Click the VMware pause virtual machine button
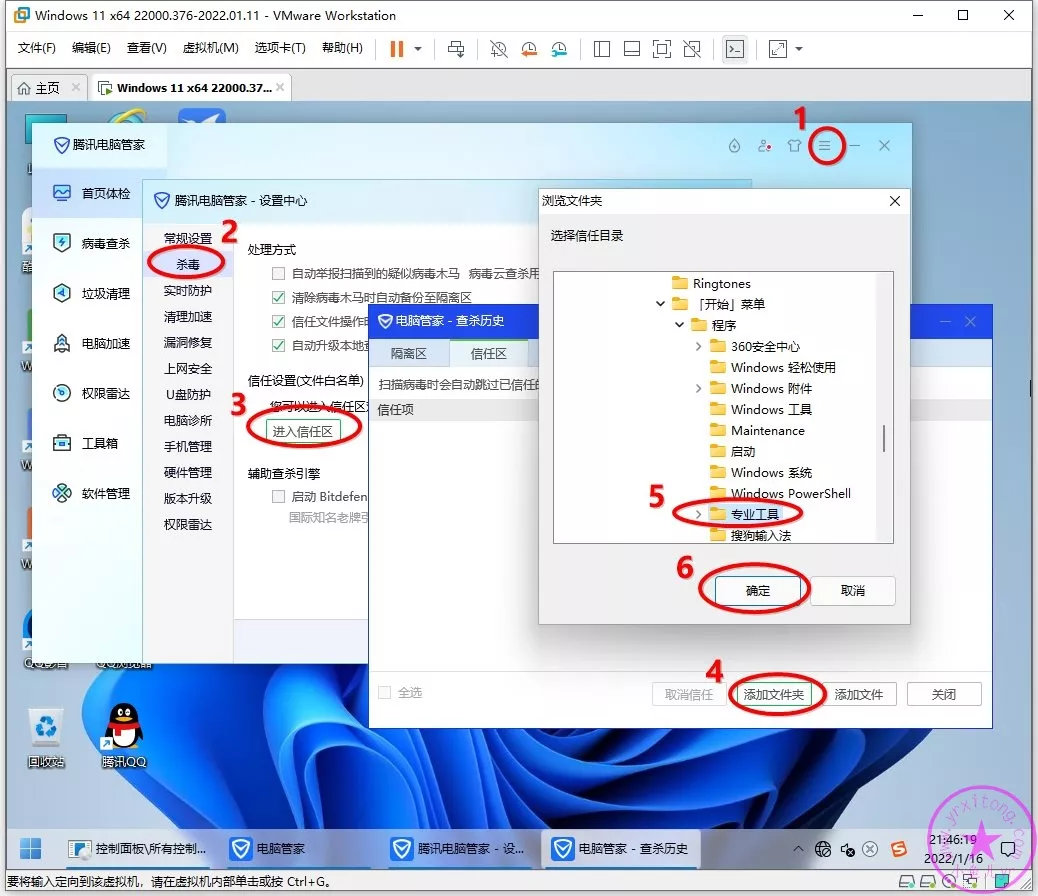 pos(397,49)
